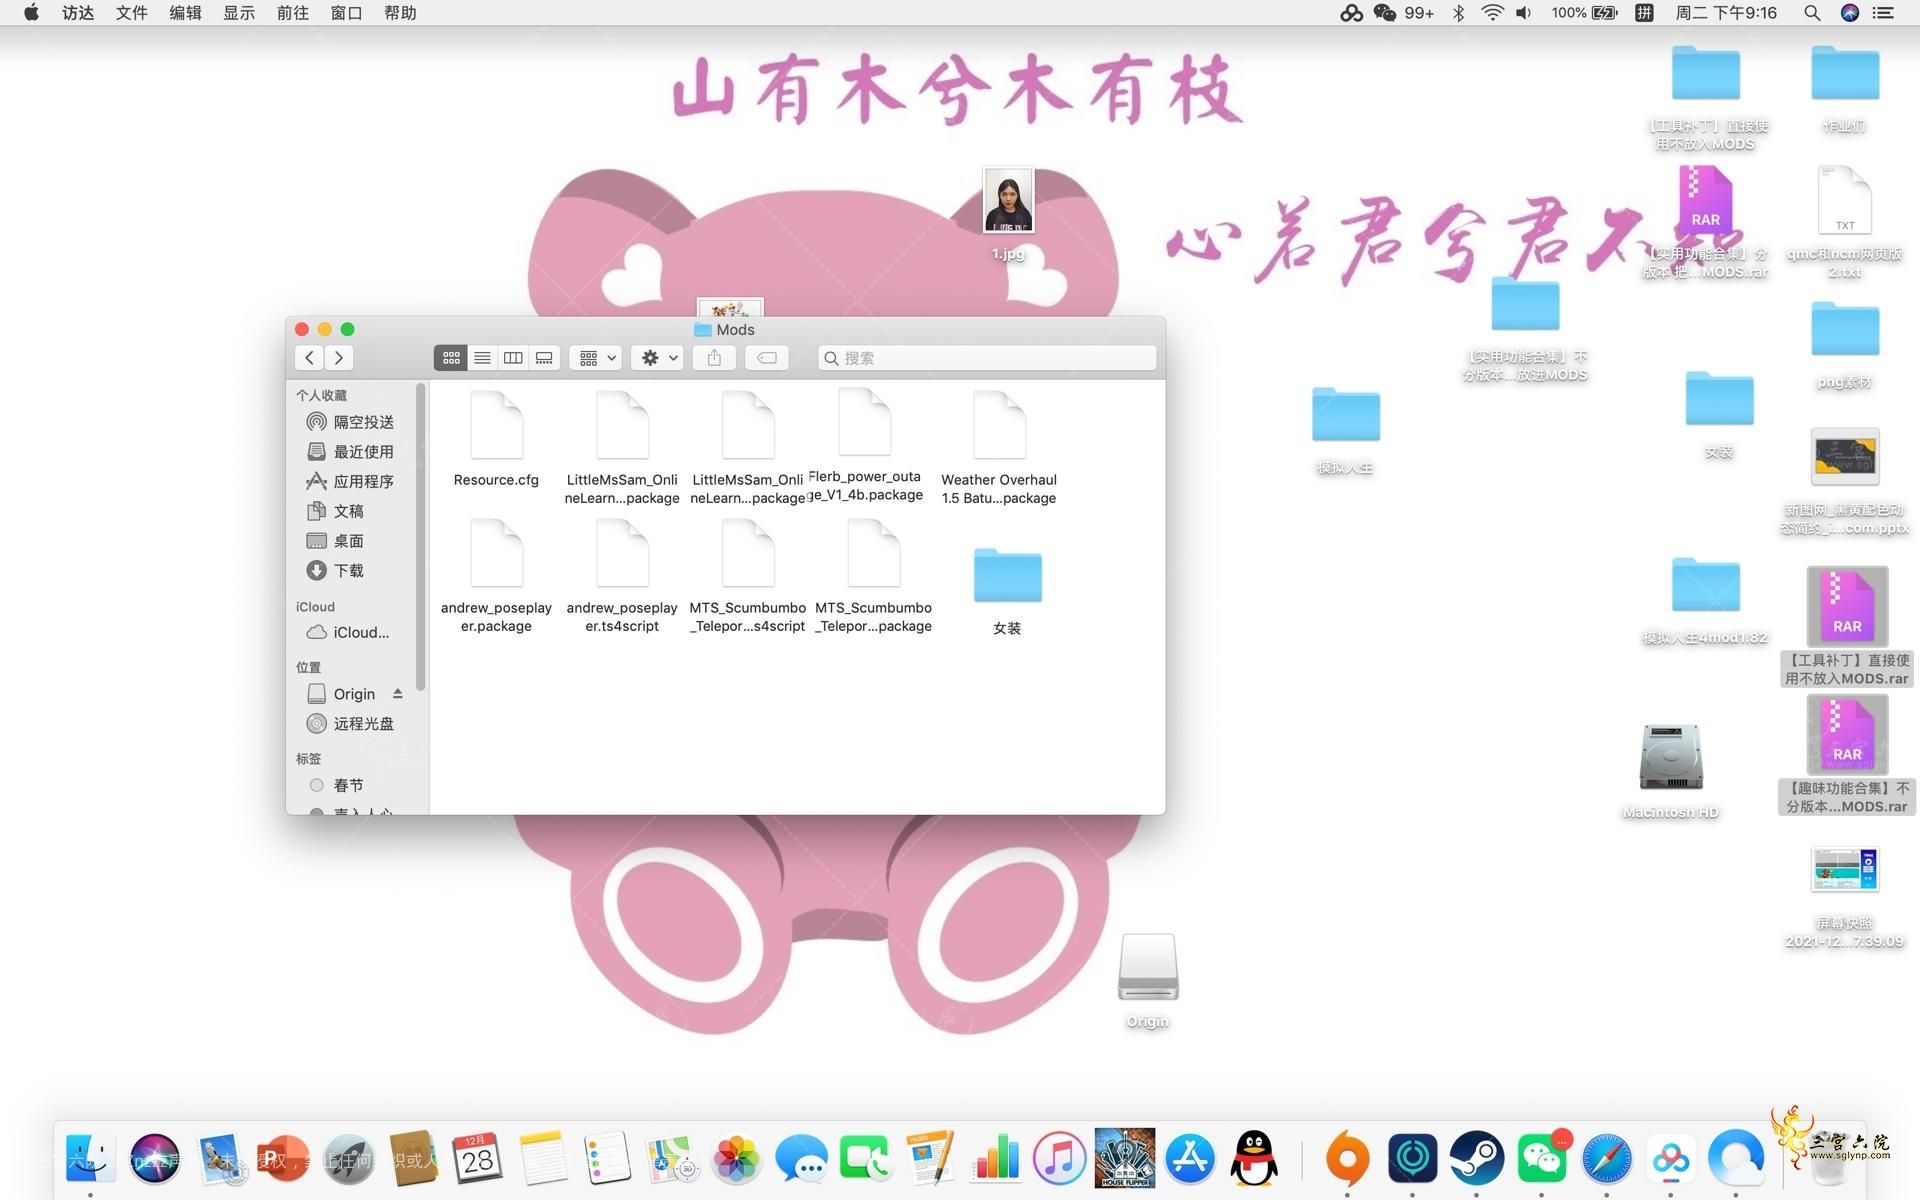Click the Finder sidebar scrollbar

click(421, 537)
